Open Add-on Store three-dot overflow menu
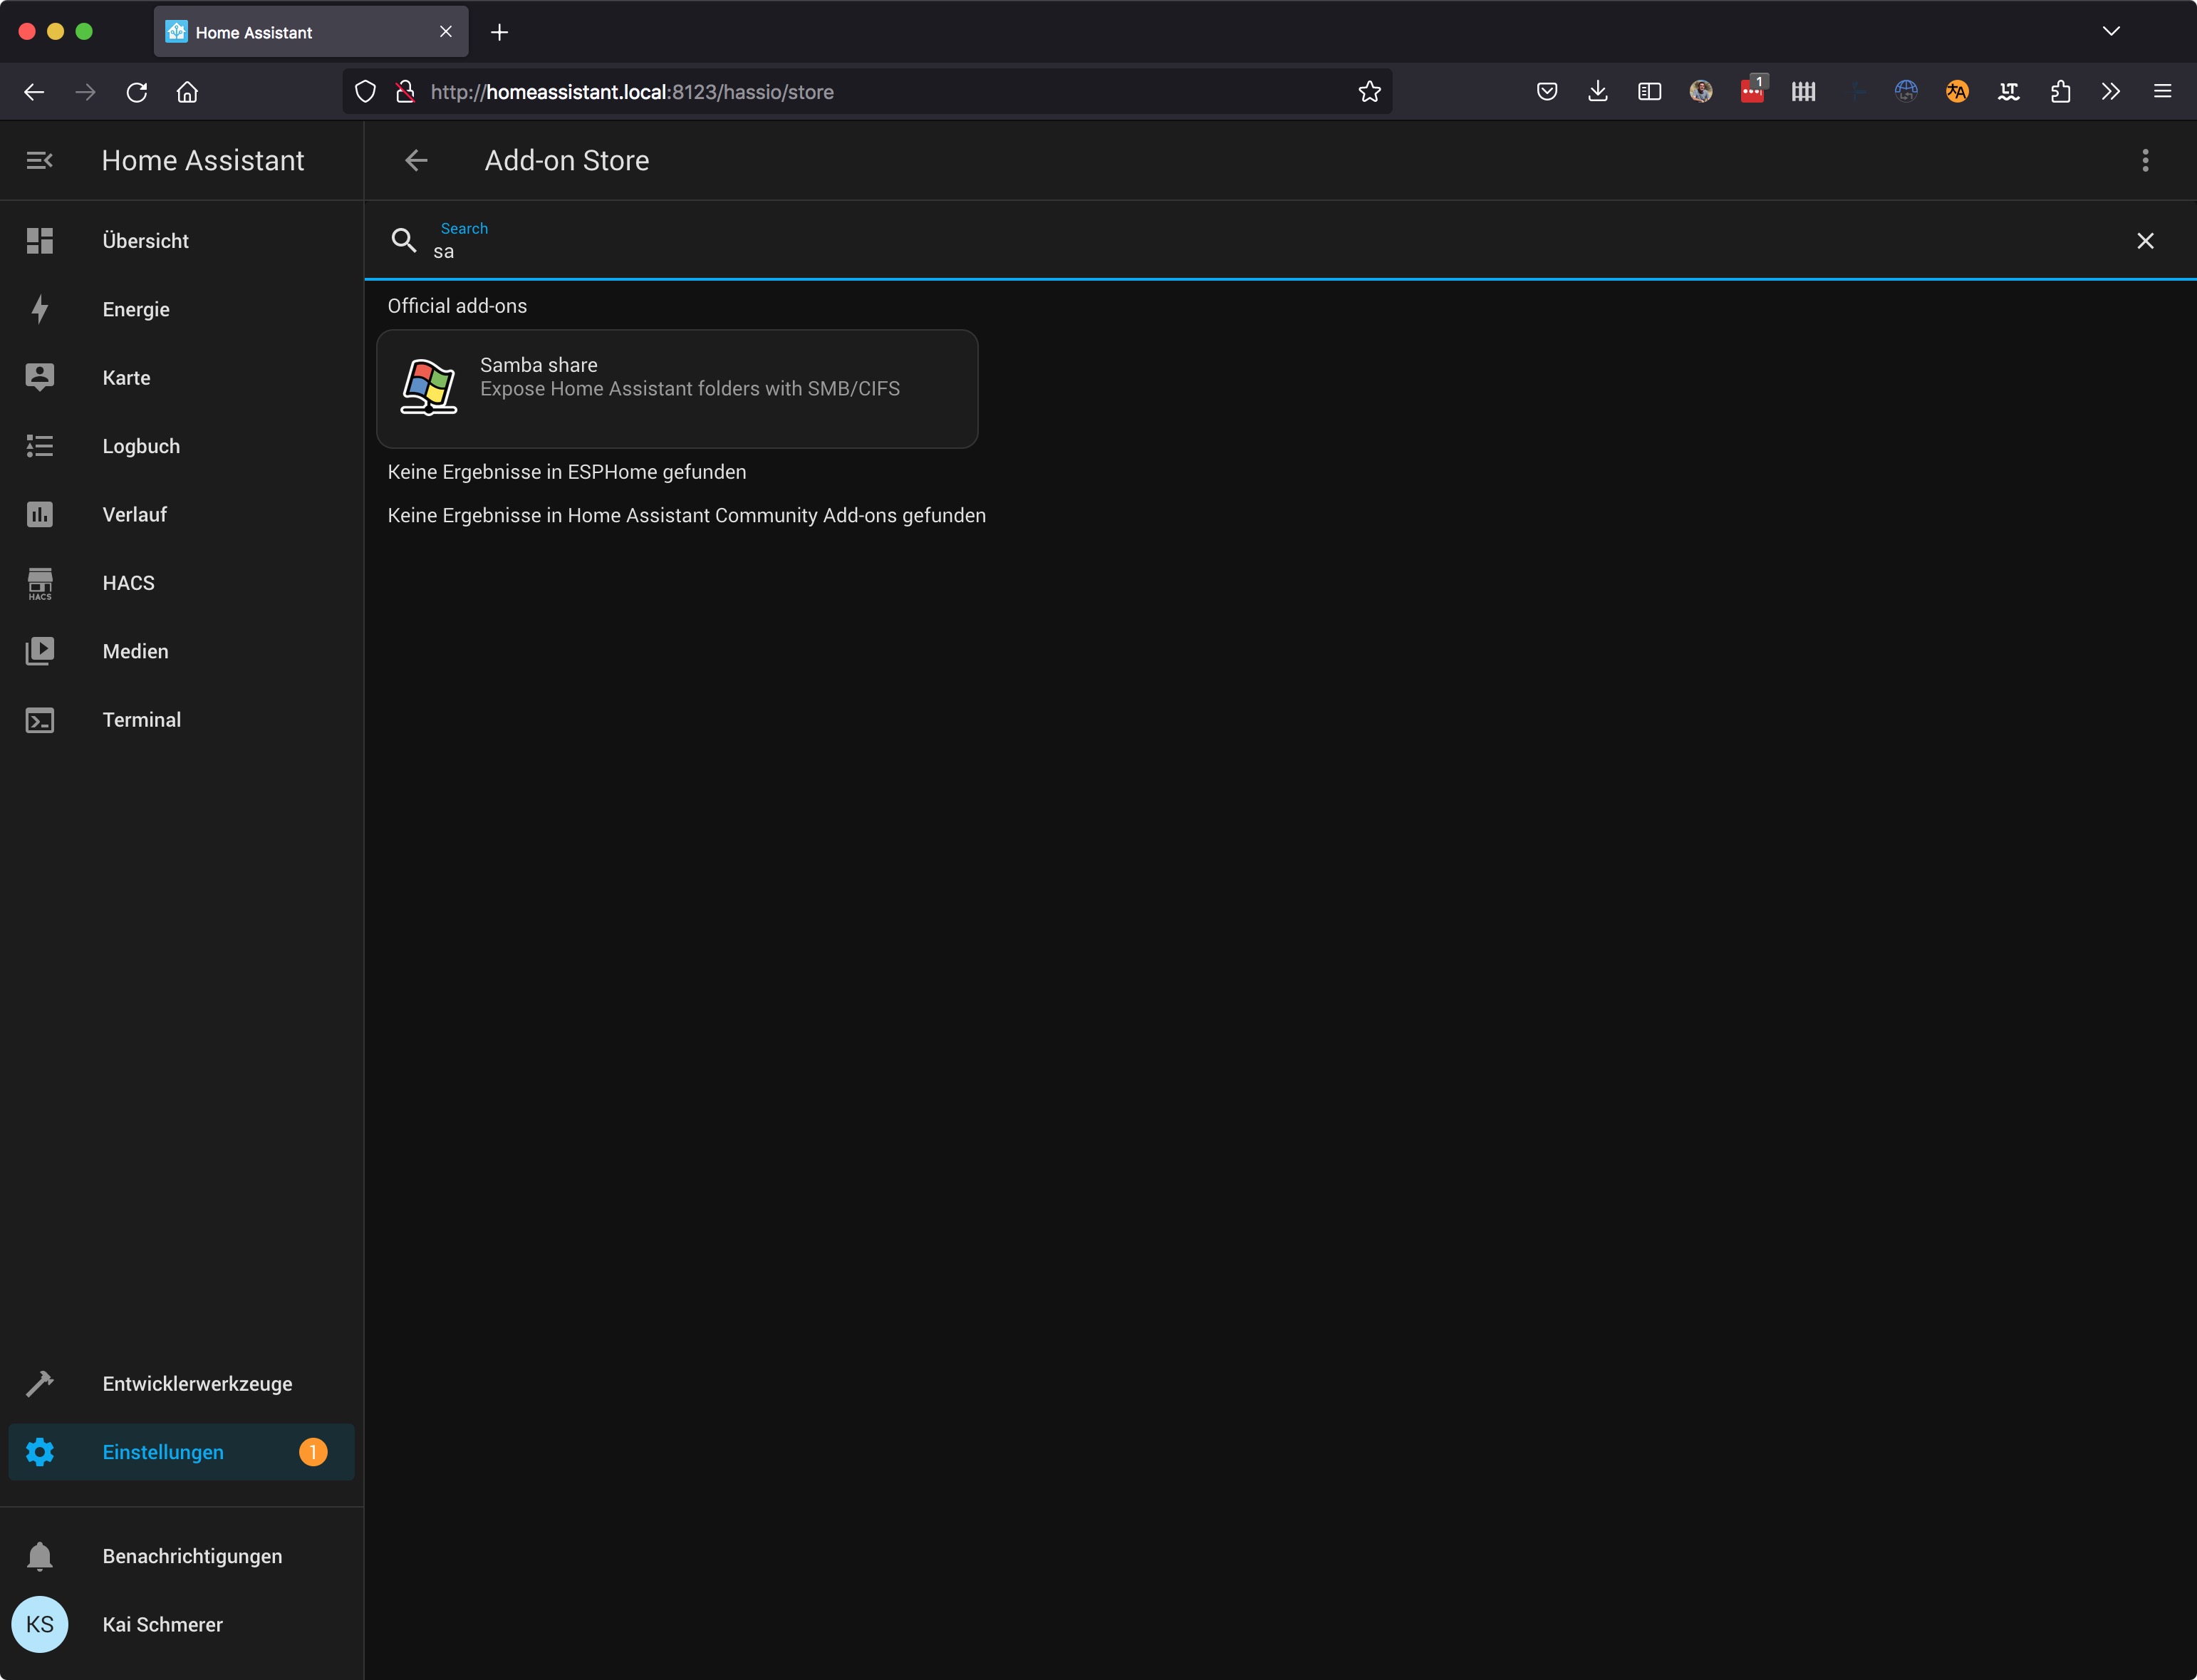The width and height of the screenshot is (2197, 1680). tap(2145, 160)
